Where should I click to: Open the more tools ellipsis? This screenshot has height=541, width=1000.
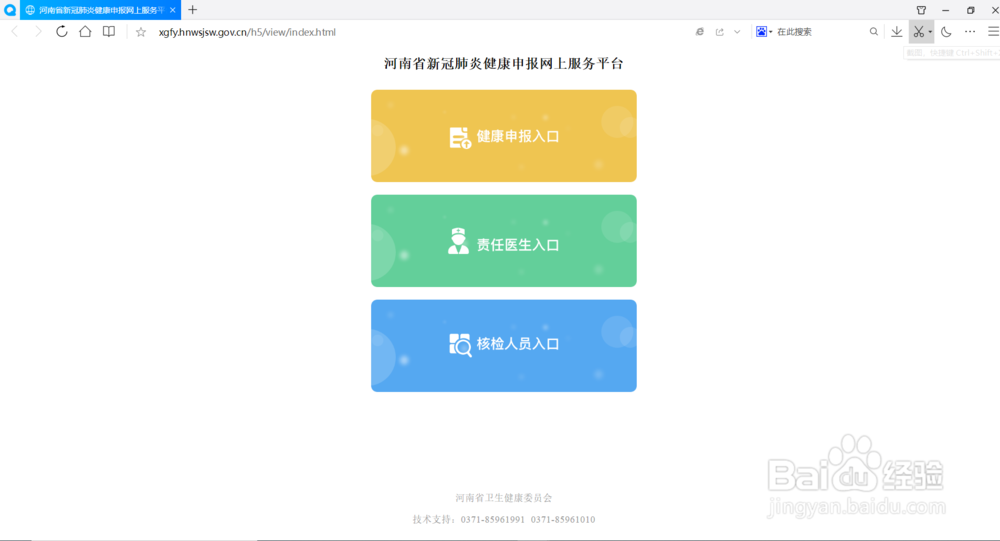tap(970, 32)
